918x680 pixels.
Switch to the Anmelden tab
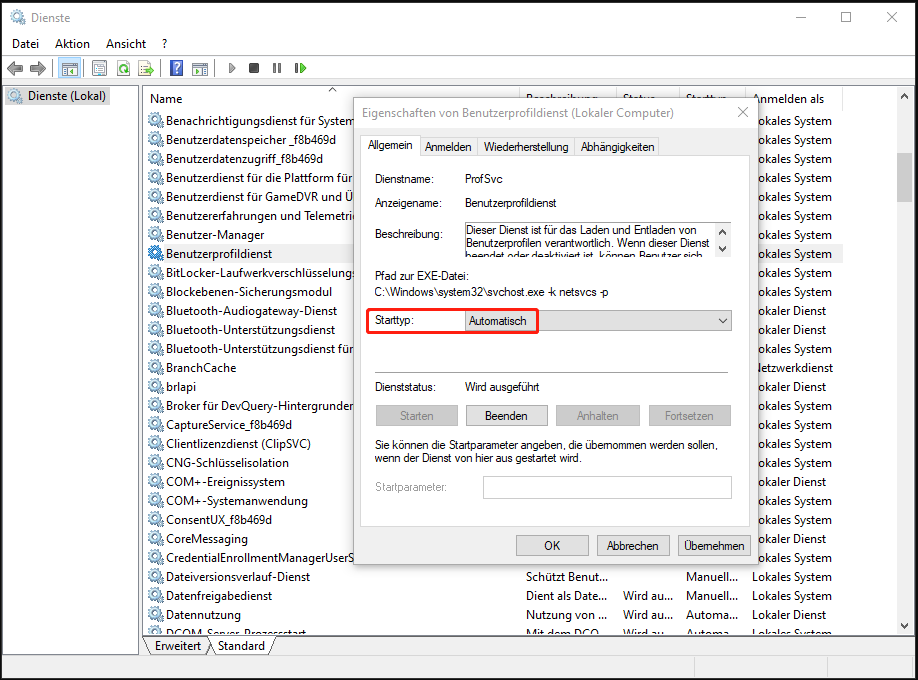coord(448,145)
